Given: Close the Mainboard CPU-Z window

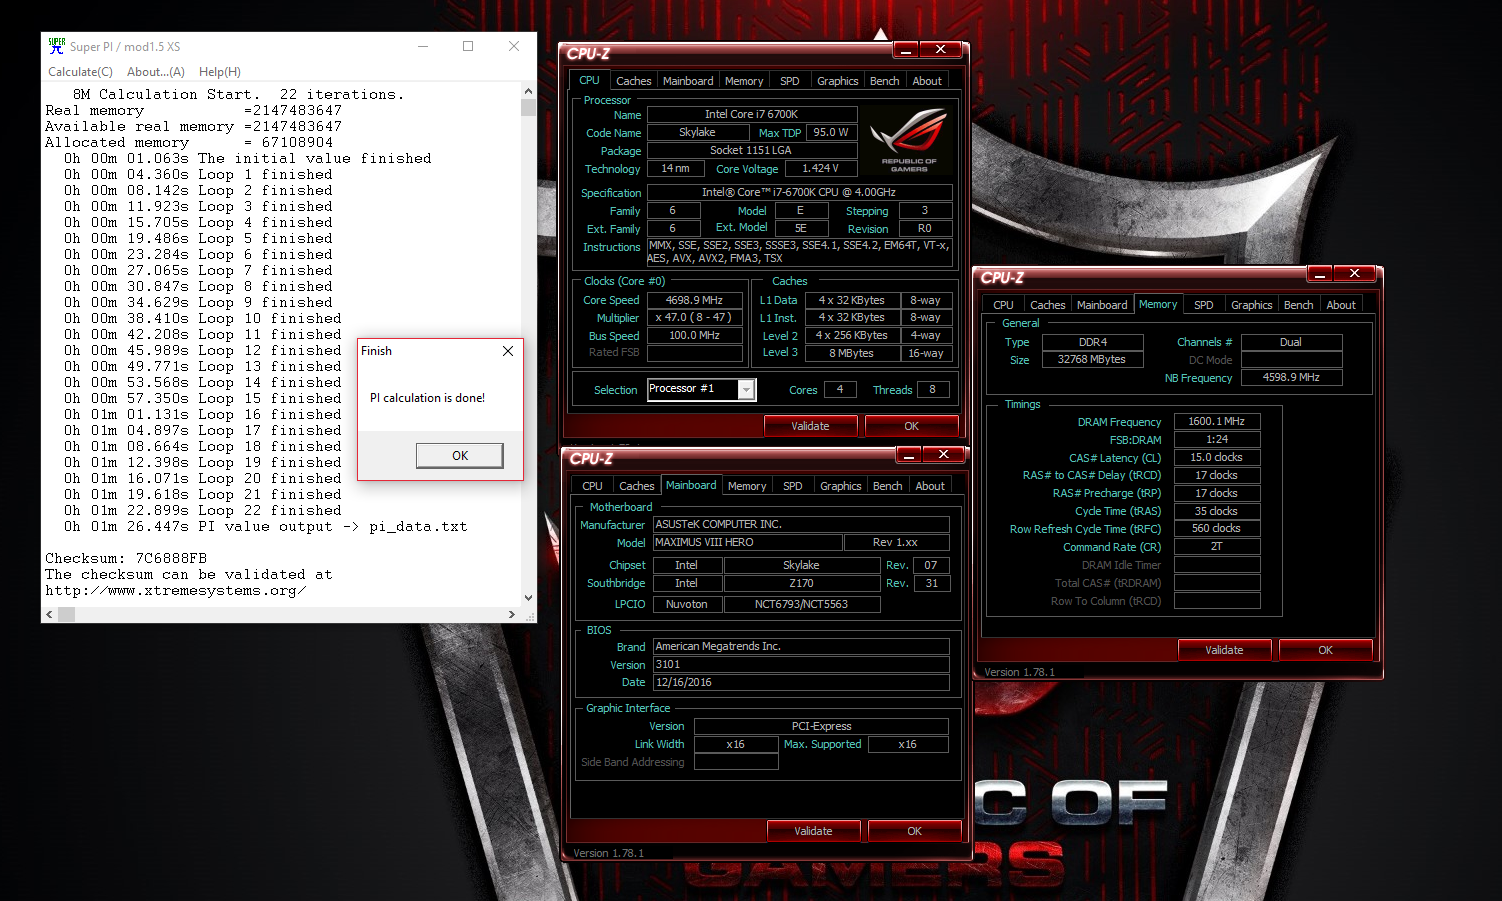Looking at the screenshot, I should [943, 455].
